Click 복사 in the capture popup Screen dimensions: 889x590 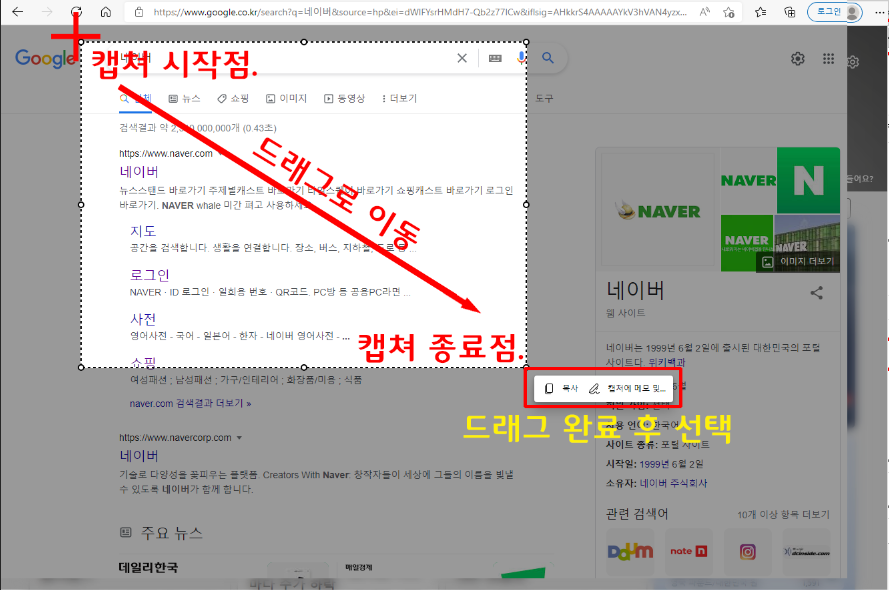pyautogui.click(x=561, y=388)
